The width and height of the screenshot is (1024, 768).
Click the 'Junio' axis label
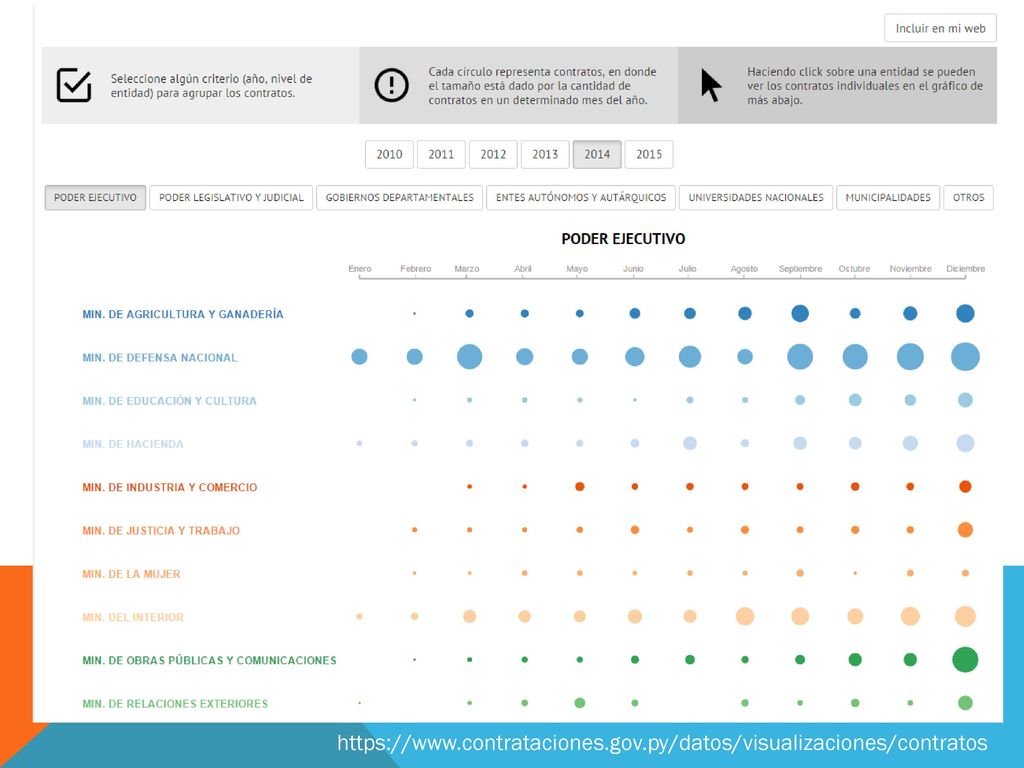(x=633, y=268)
